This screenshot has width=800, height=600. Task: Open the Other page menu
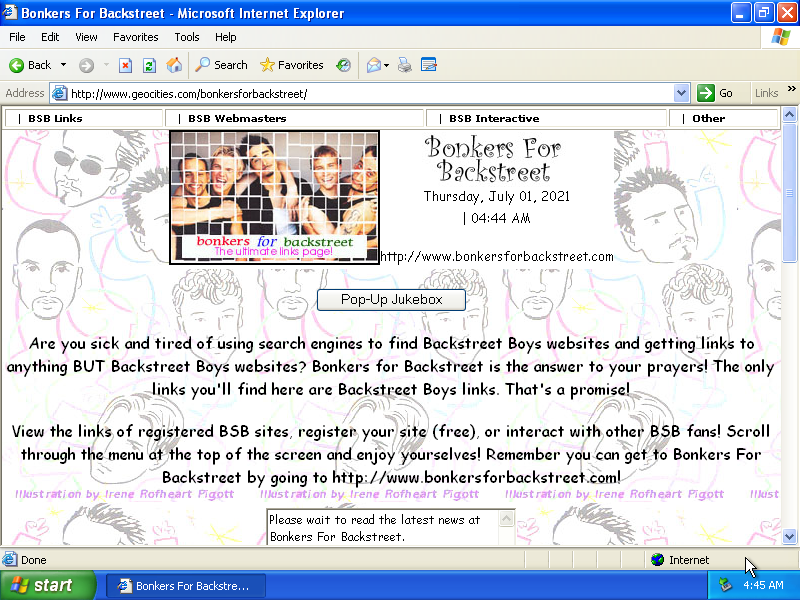723,118
